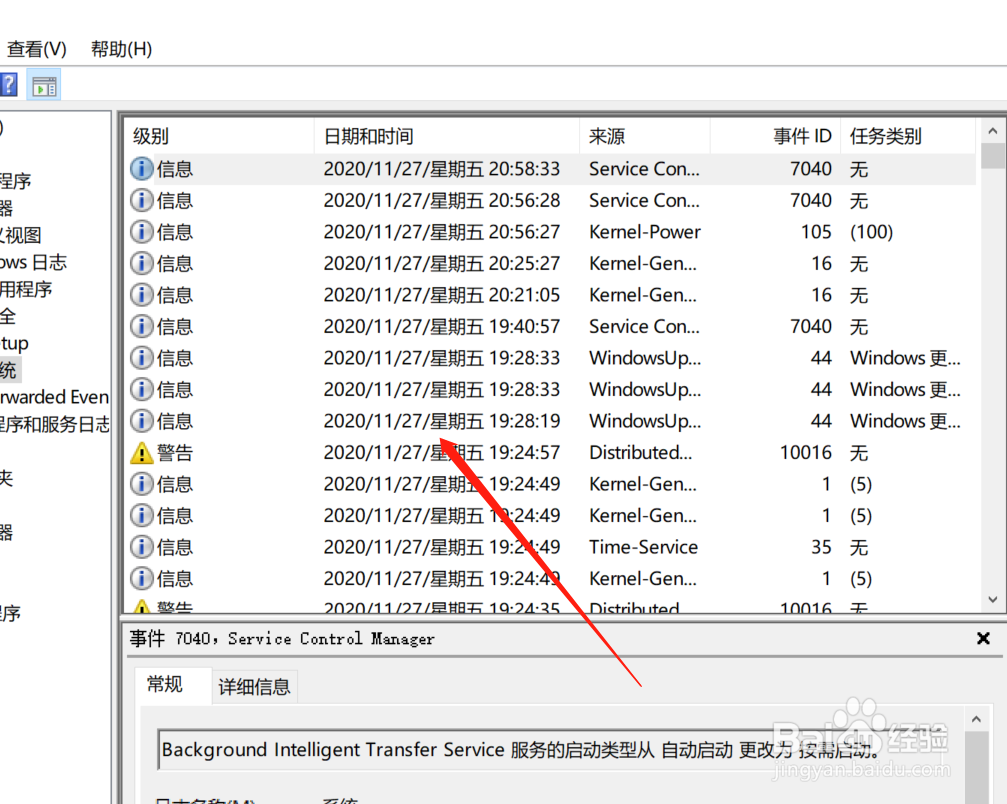
Task: Close the event 7040 preview pane
Action: (983, 638)
